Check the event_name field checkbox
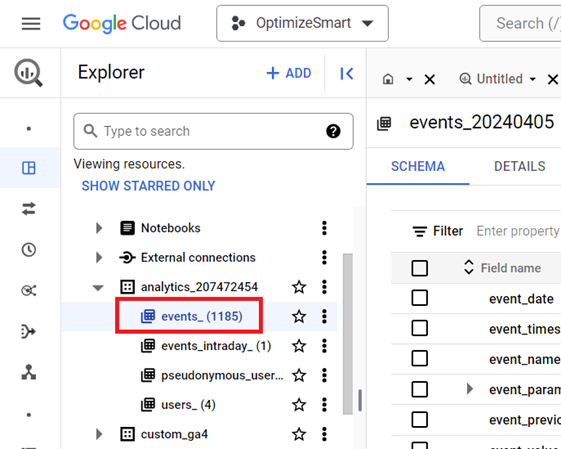561x449 pixels. (x=420, y=358)
